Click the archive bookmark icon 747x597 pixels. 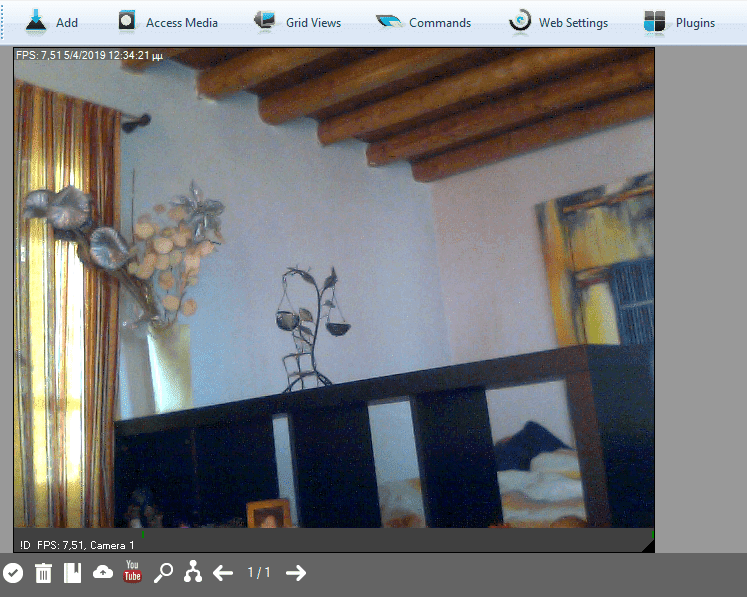(72, 573)
